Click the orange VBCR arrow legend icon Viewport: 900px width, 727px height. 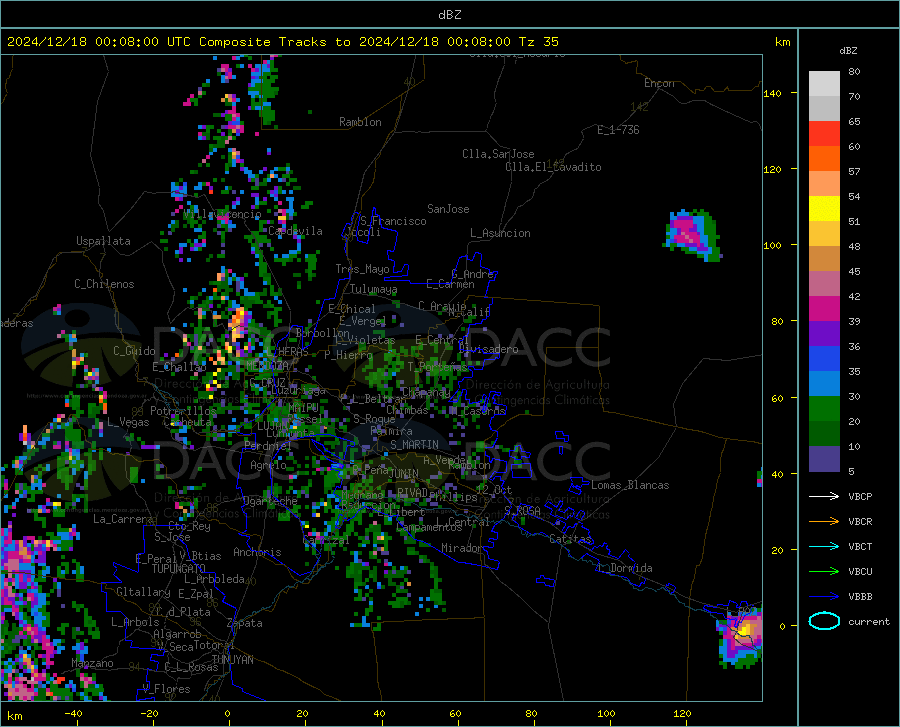[x=824, y=521]
